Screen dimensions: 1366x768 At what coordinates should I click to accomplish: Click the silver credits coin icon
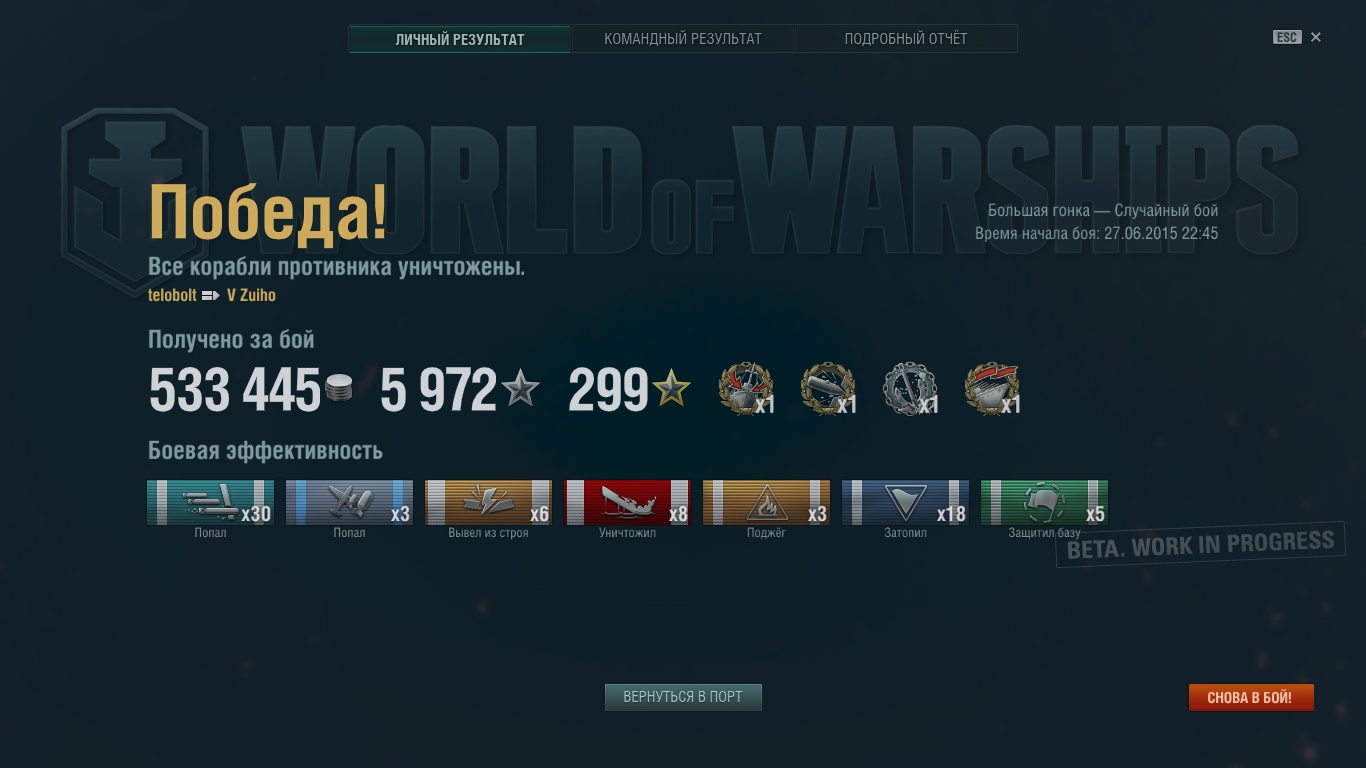point(340,388)
